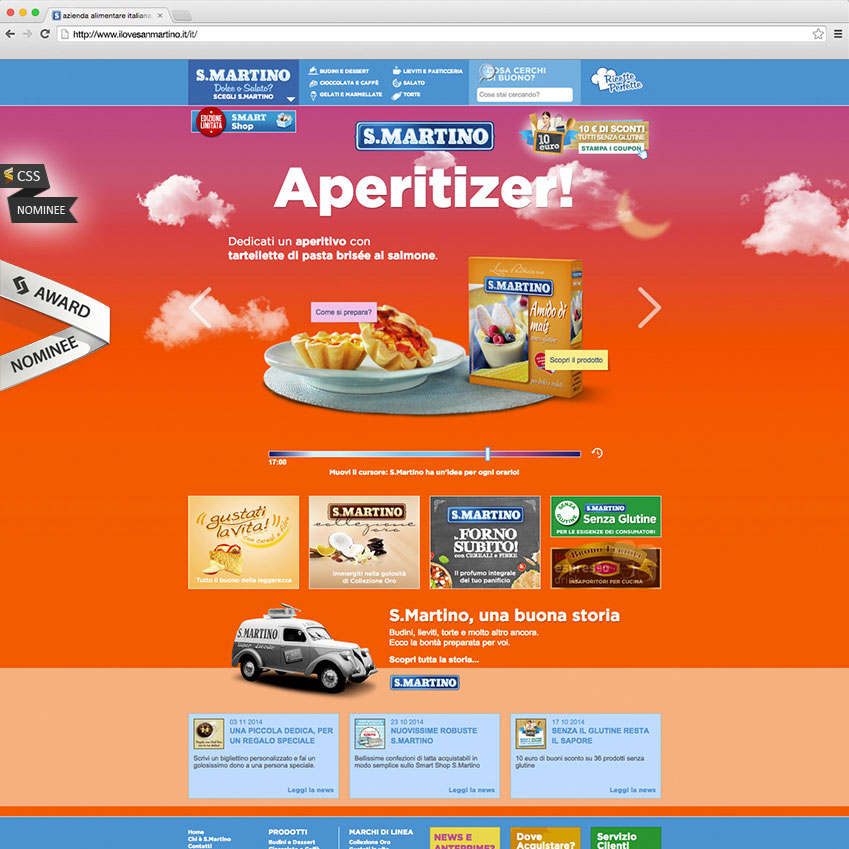Image resolution: width=849 pixels, height=849 pixels.
Task: Click the 'Cosa stai cercando?' search field
Action: (x=524, y=95)
